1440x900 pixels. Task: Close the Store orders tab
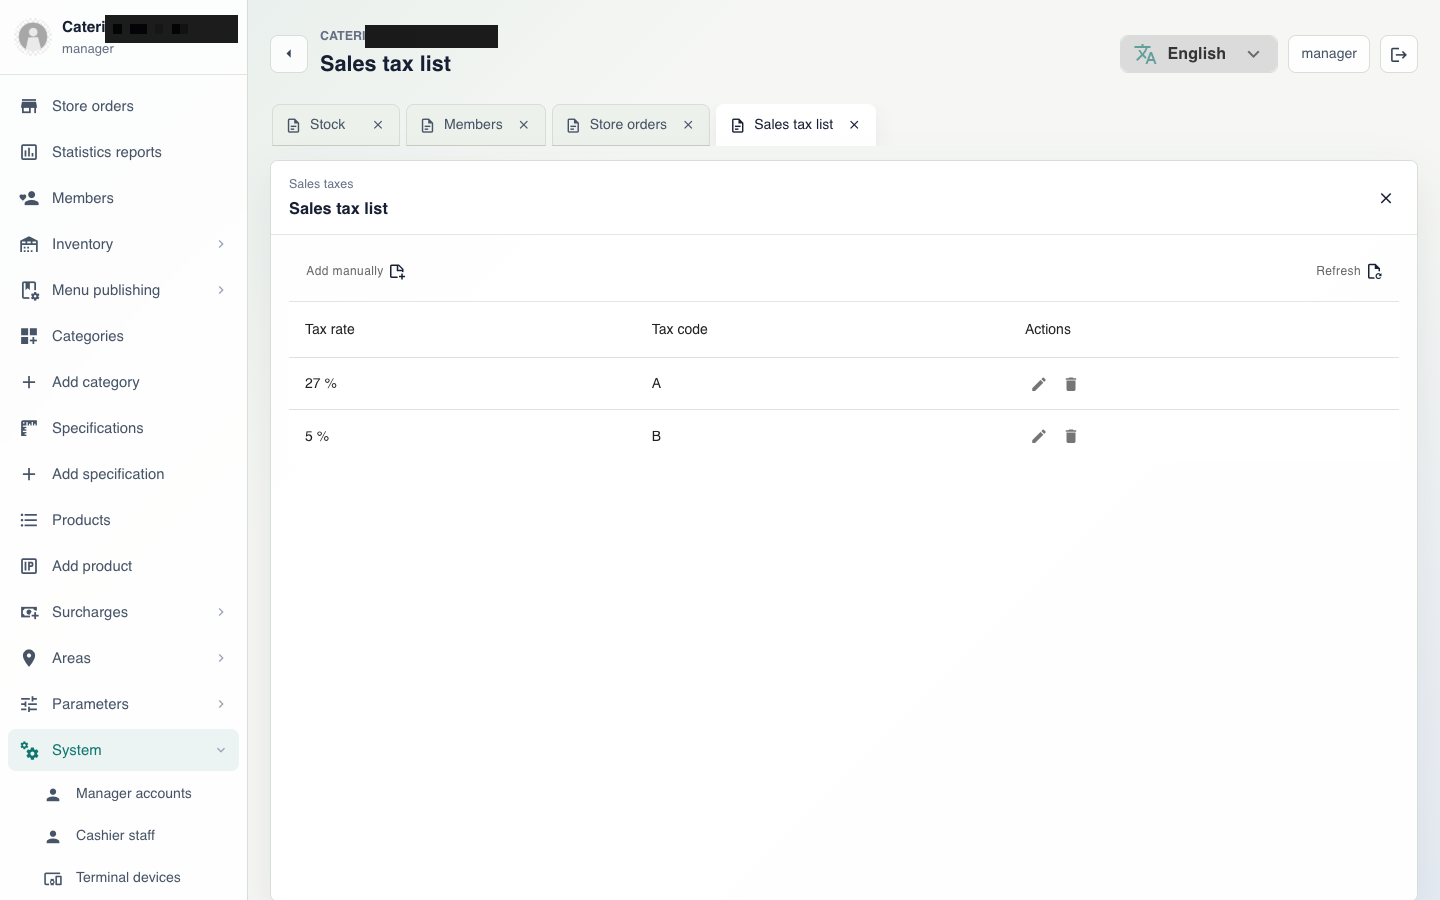tap(688, 125)
